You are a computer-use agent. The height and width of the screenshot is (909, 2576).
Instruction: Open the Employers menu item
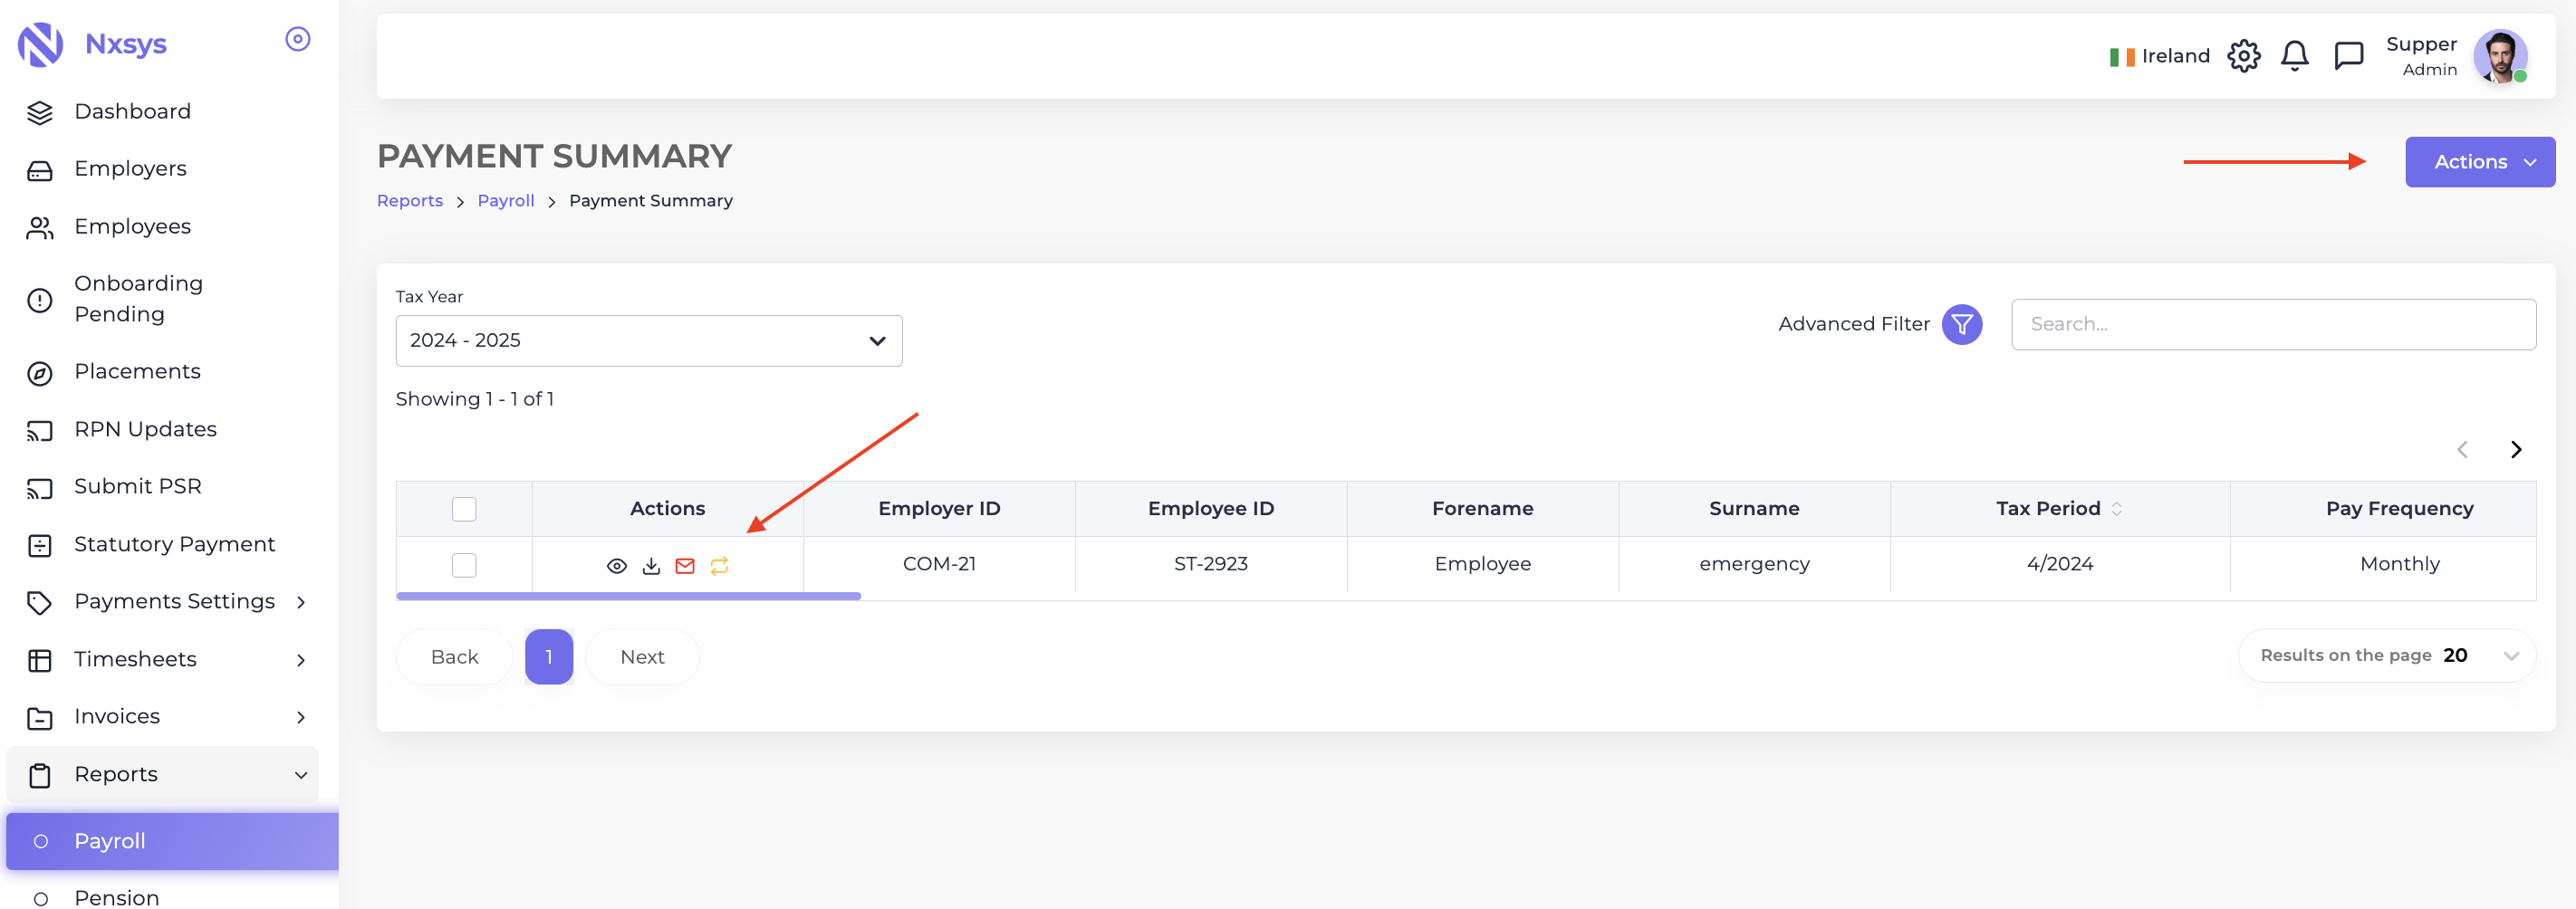(163, 169)
